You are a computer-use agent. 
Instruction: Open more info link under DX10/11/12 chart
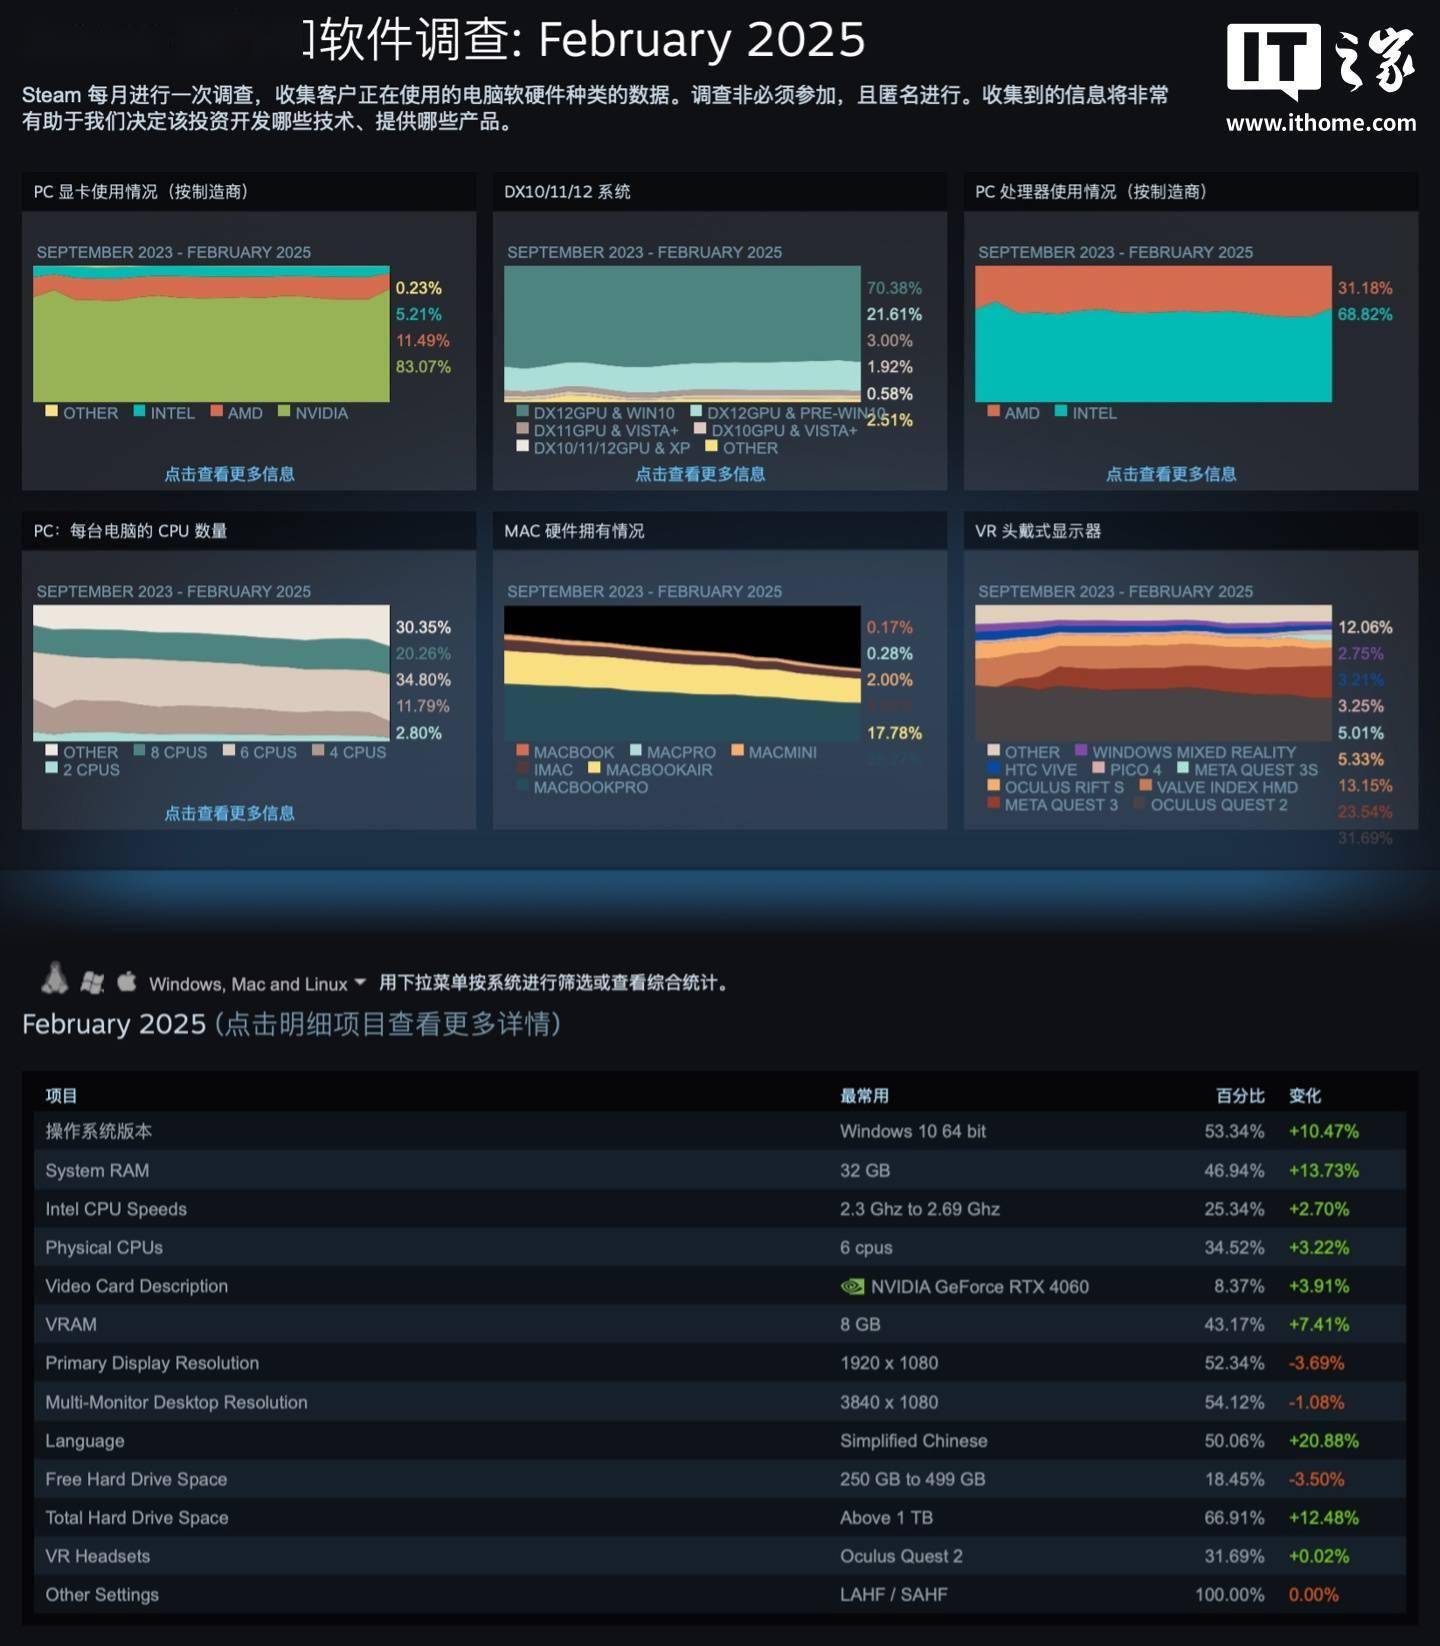[x=700, y=474]
